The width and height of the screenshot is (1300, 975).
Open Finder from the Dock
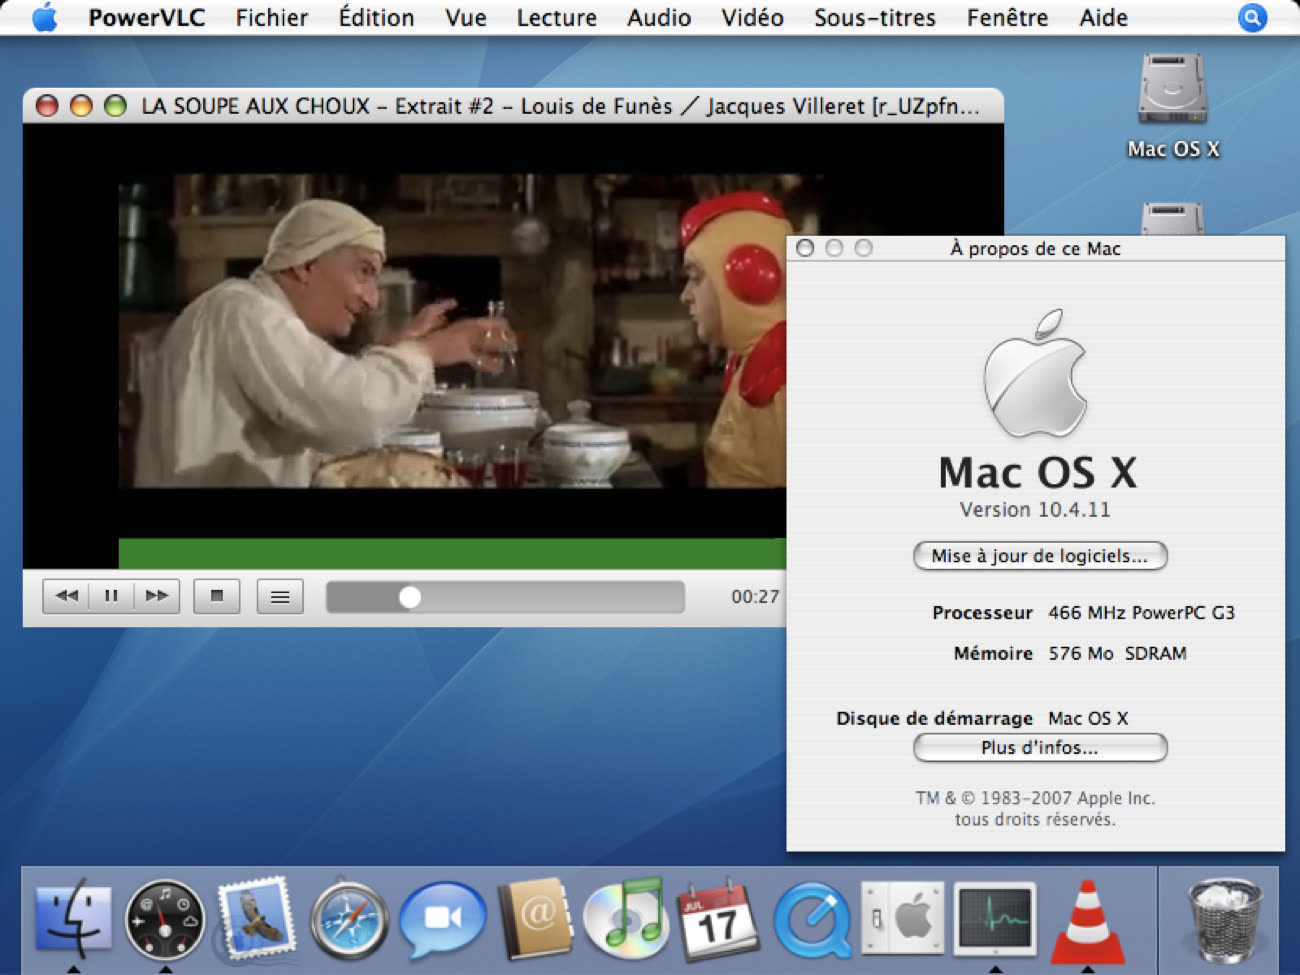click(73, 918)
